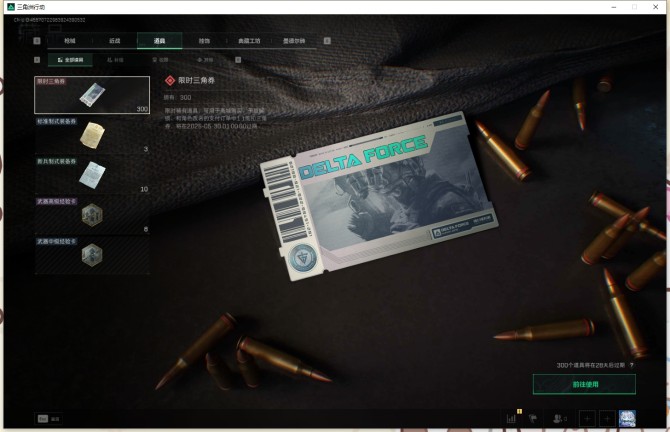Click the question mark help icon near expiry notice
Viewport: 670px width, 432px height.
632,365
